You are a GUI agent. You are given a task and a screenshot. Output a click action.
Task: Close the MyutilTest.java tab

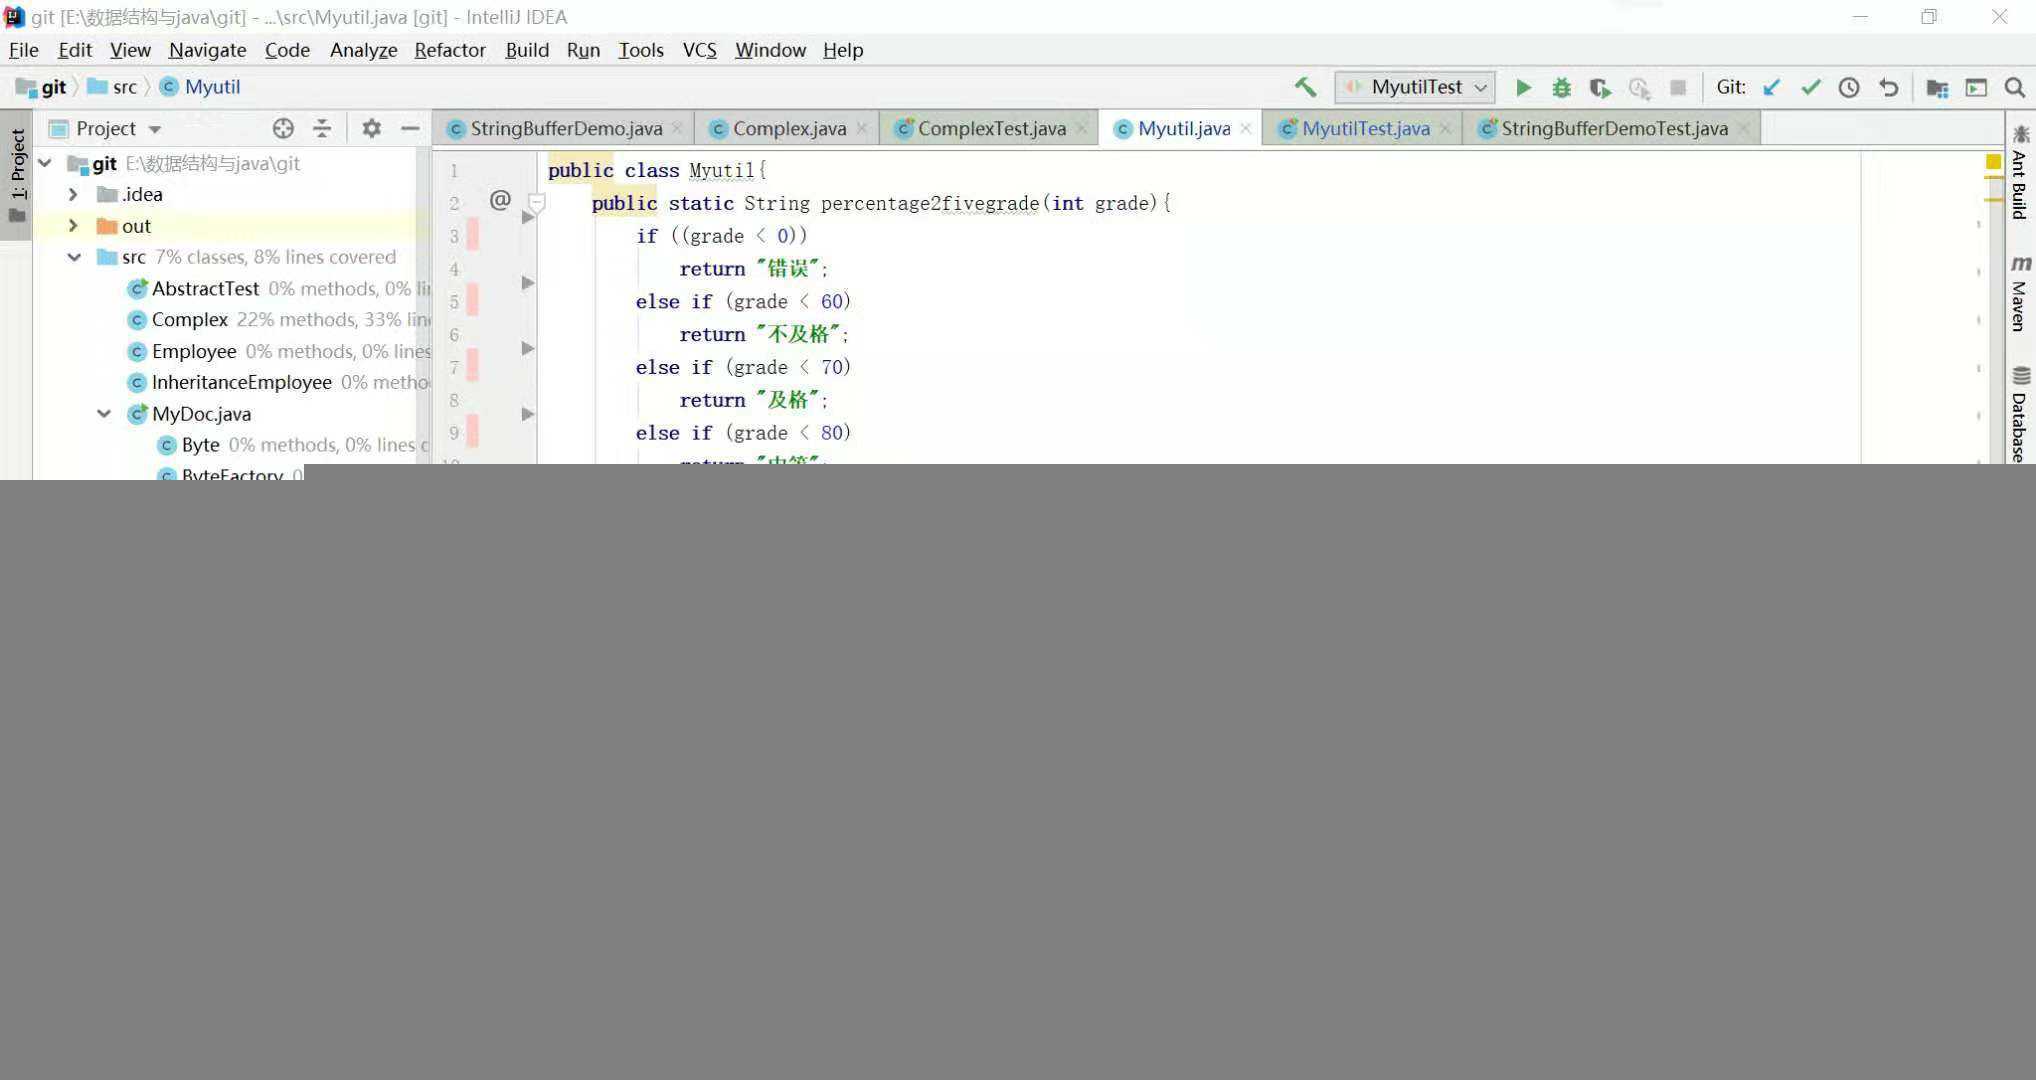coord(1444,128)
